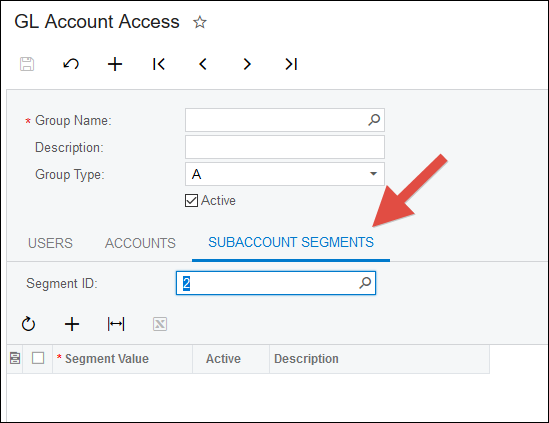Fit grid columns to width
The width and height of the screenshot is (549, 423).
click(x=116, y=324)
